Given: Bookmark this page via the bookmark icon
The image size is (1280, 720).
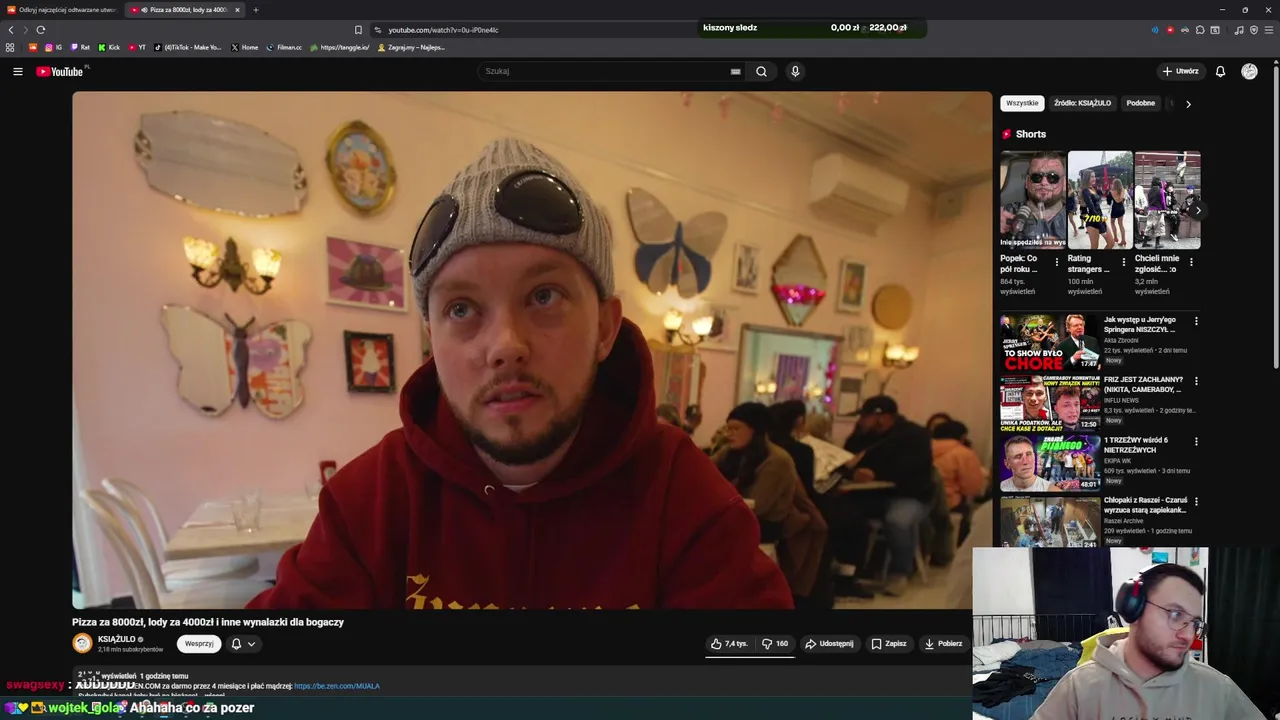Looking at the screenshot, I should 358,30.
